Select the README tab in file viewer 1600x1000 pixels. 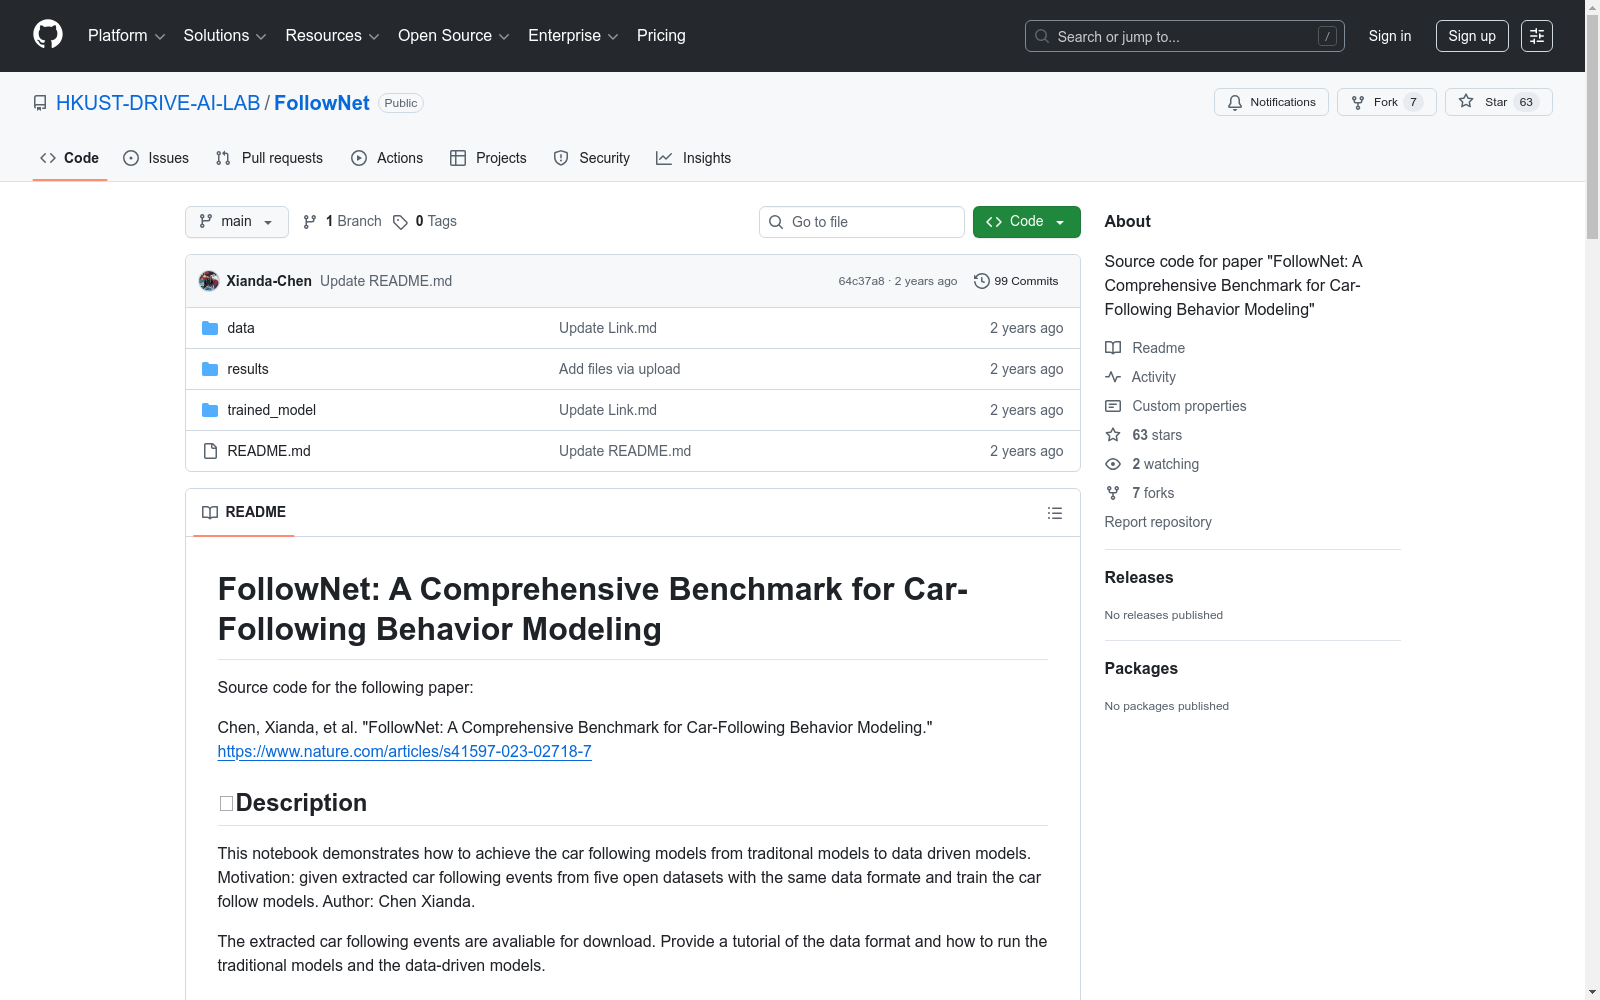(244, 512)
